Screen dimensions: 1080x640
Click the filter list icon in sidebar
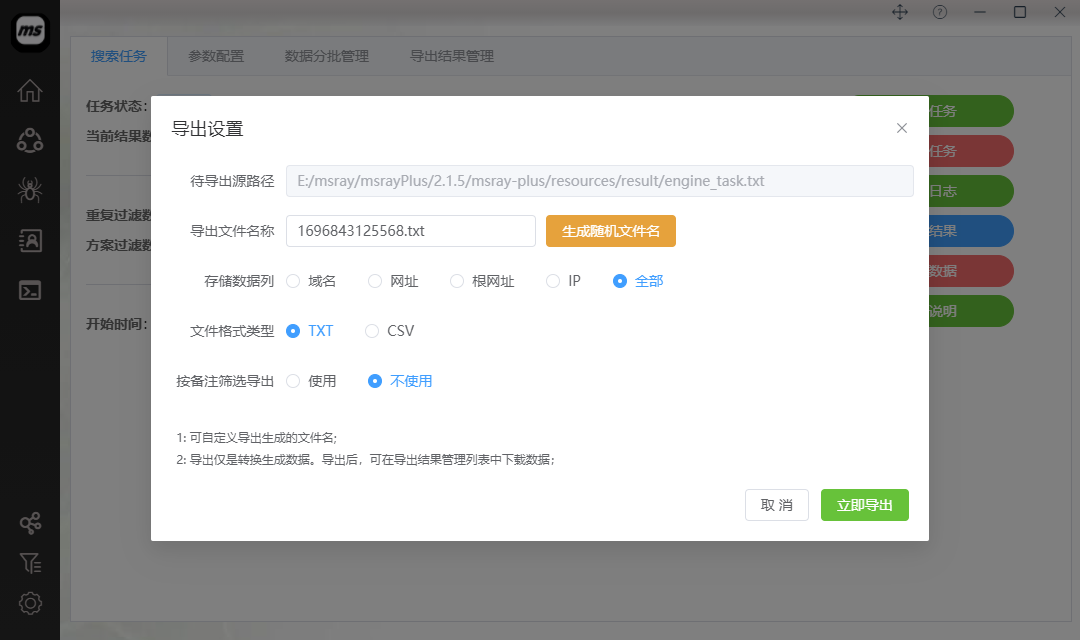[30, 563]
